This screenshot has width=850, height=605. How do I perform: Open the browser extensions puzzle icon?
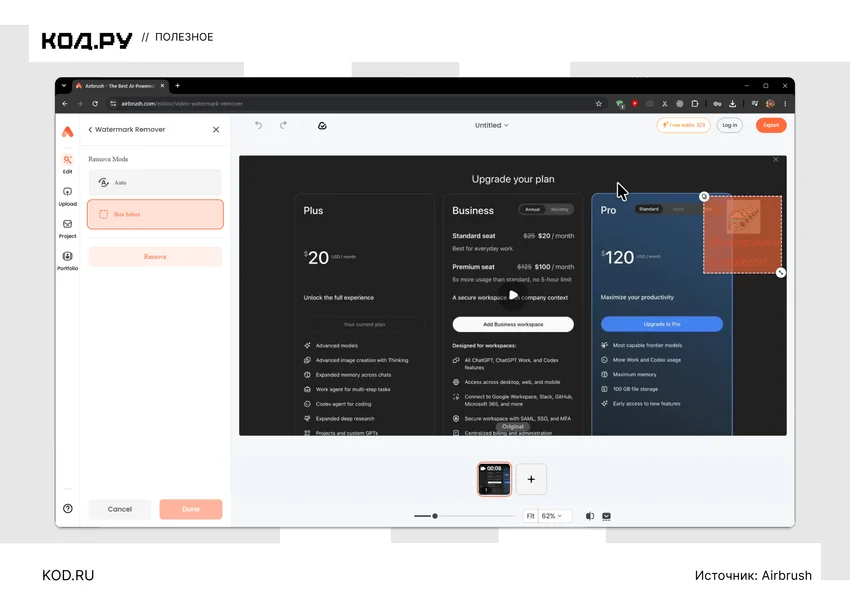[x=695, y=104]
